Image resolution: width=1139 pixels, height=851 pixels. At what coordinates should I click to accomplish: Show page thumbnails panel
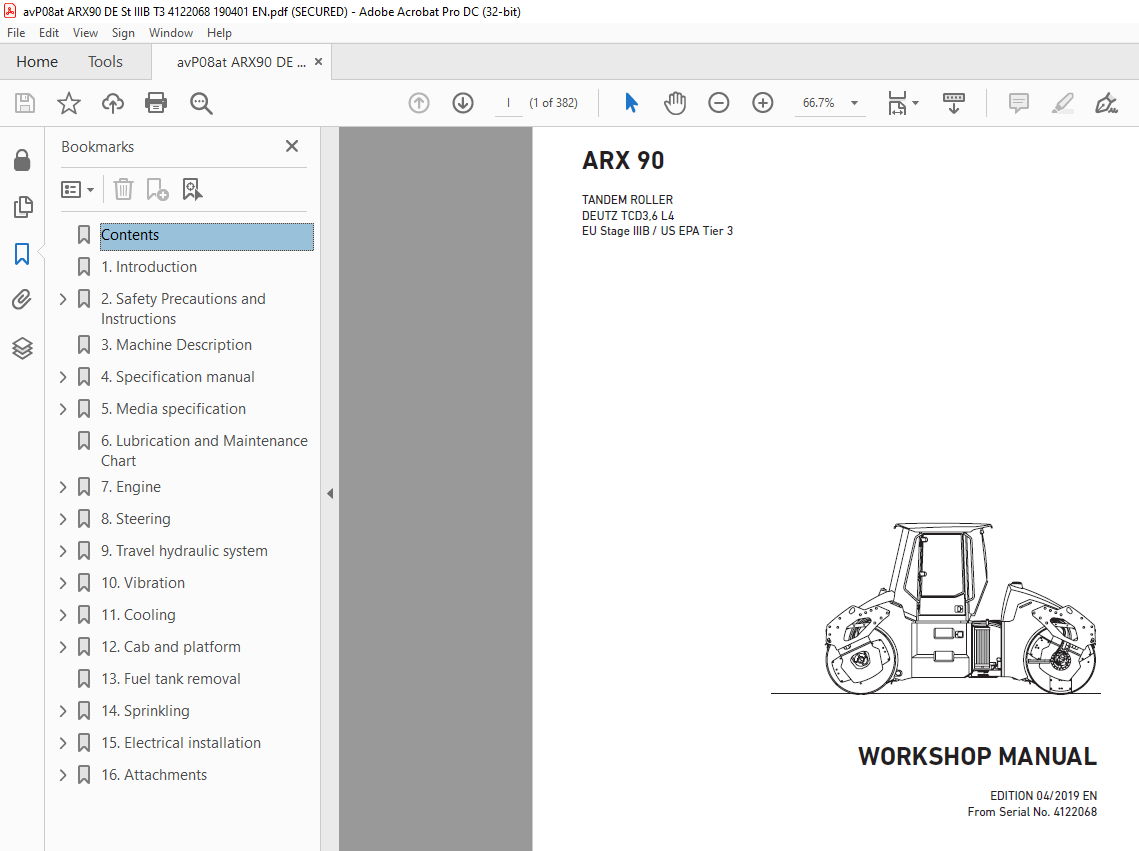coord(23,207)
